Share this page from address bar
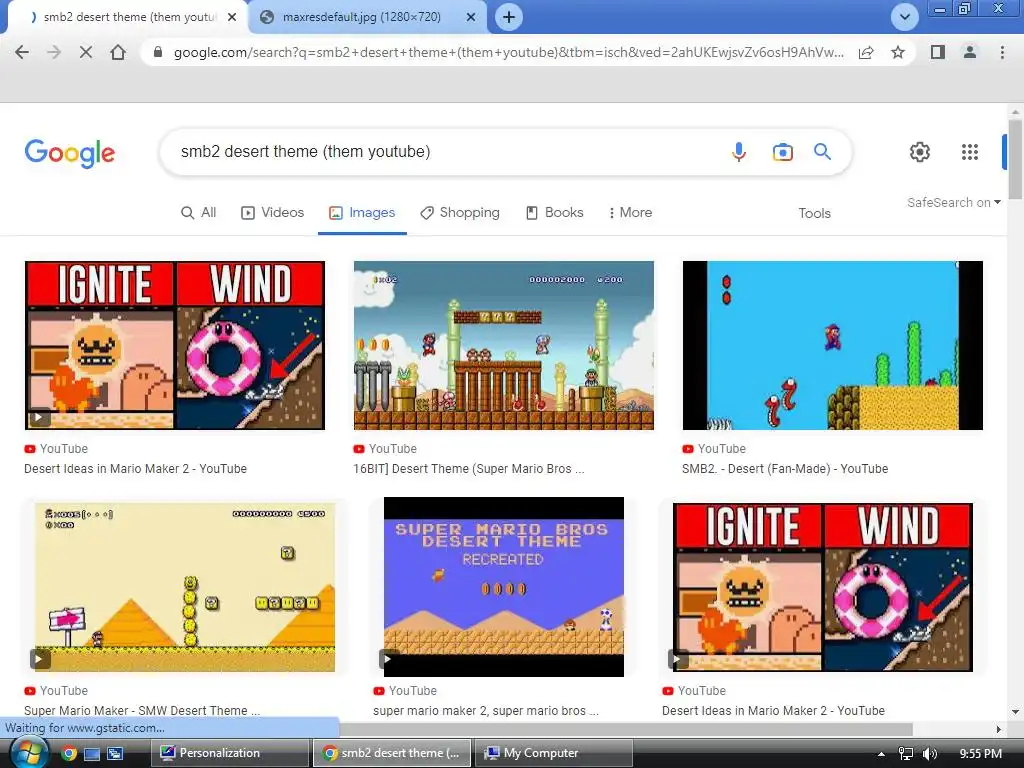This screenshot has width=1024, height=768. point(866,52)
